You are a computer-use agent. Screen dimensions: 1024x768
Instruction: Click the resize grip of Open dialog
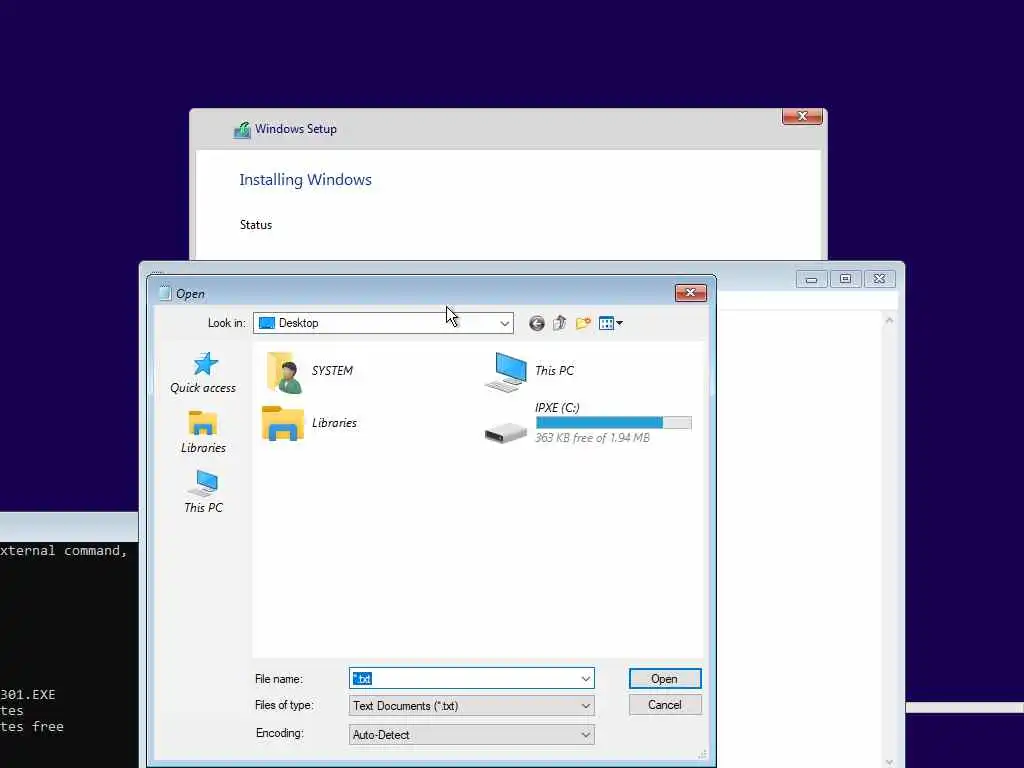click(x=702, y=754)
